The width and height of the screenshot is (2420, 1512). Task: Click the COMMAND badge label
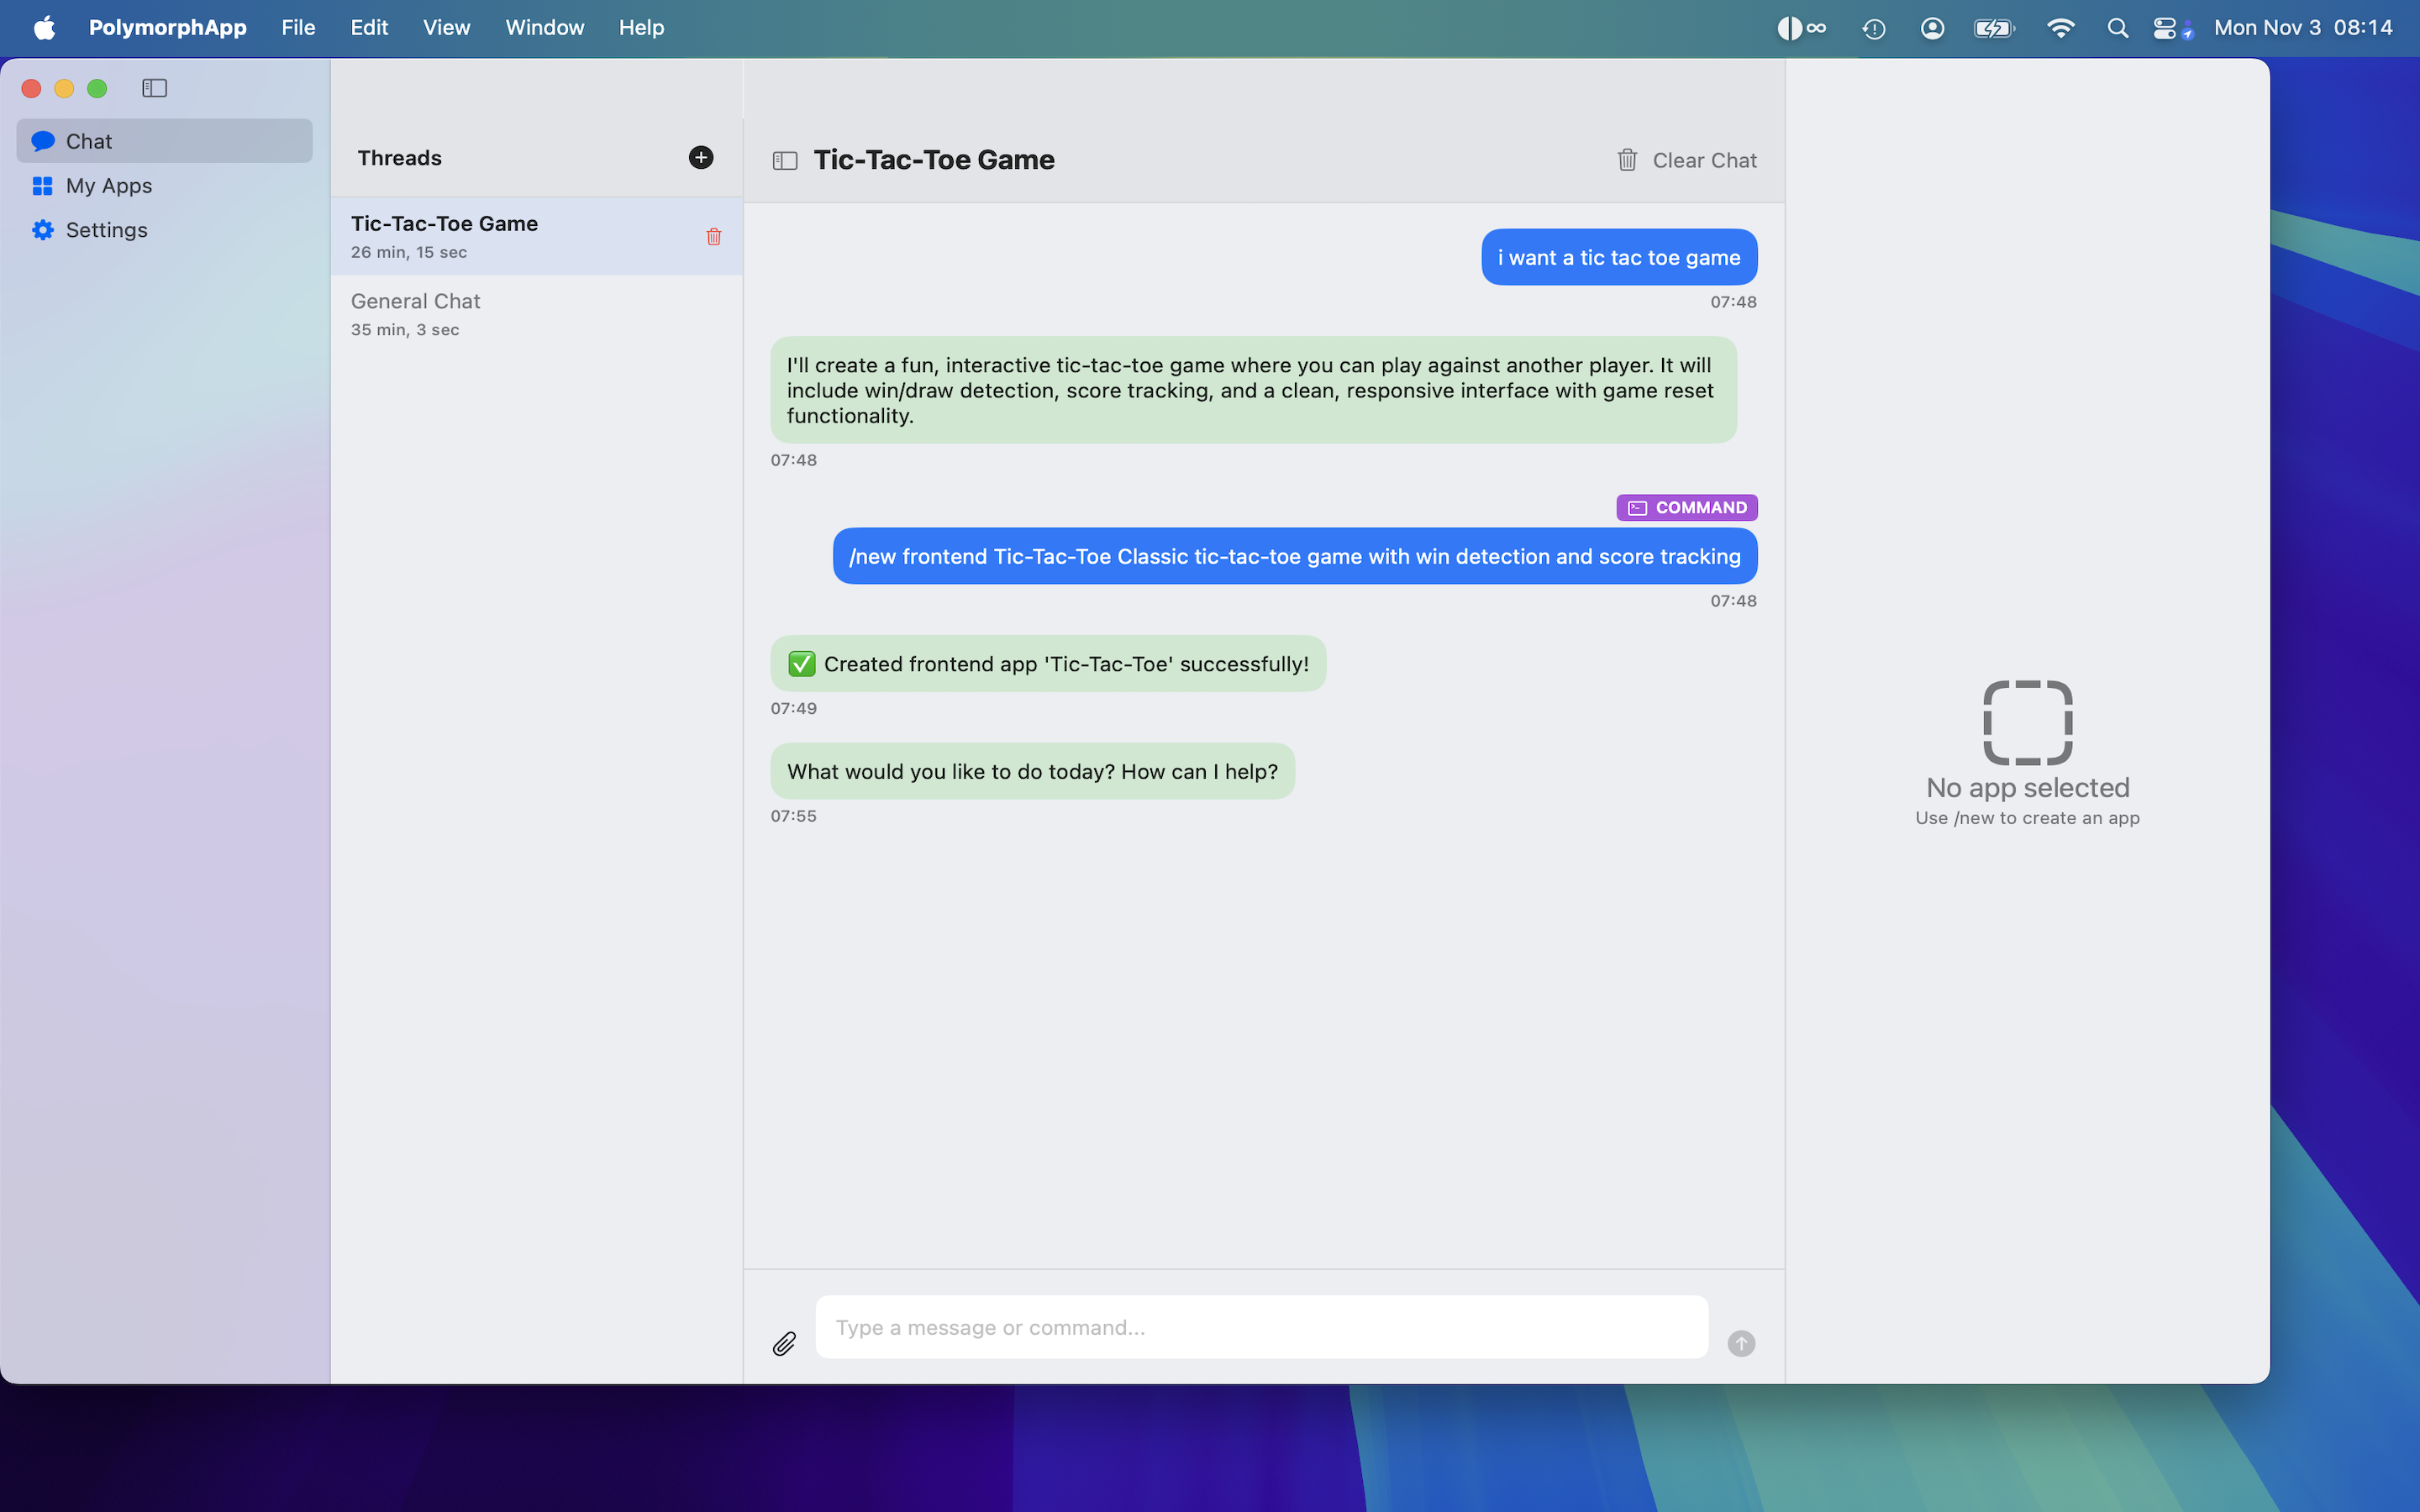[x=1687, y=508]
